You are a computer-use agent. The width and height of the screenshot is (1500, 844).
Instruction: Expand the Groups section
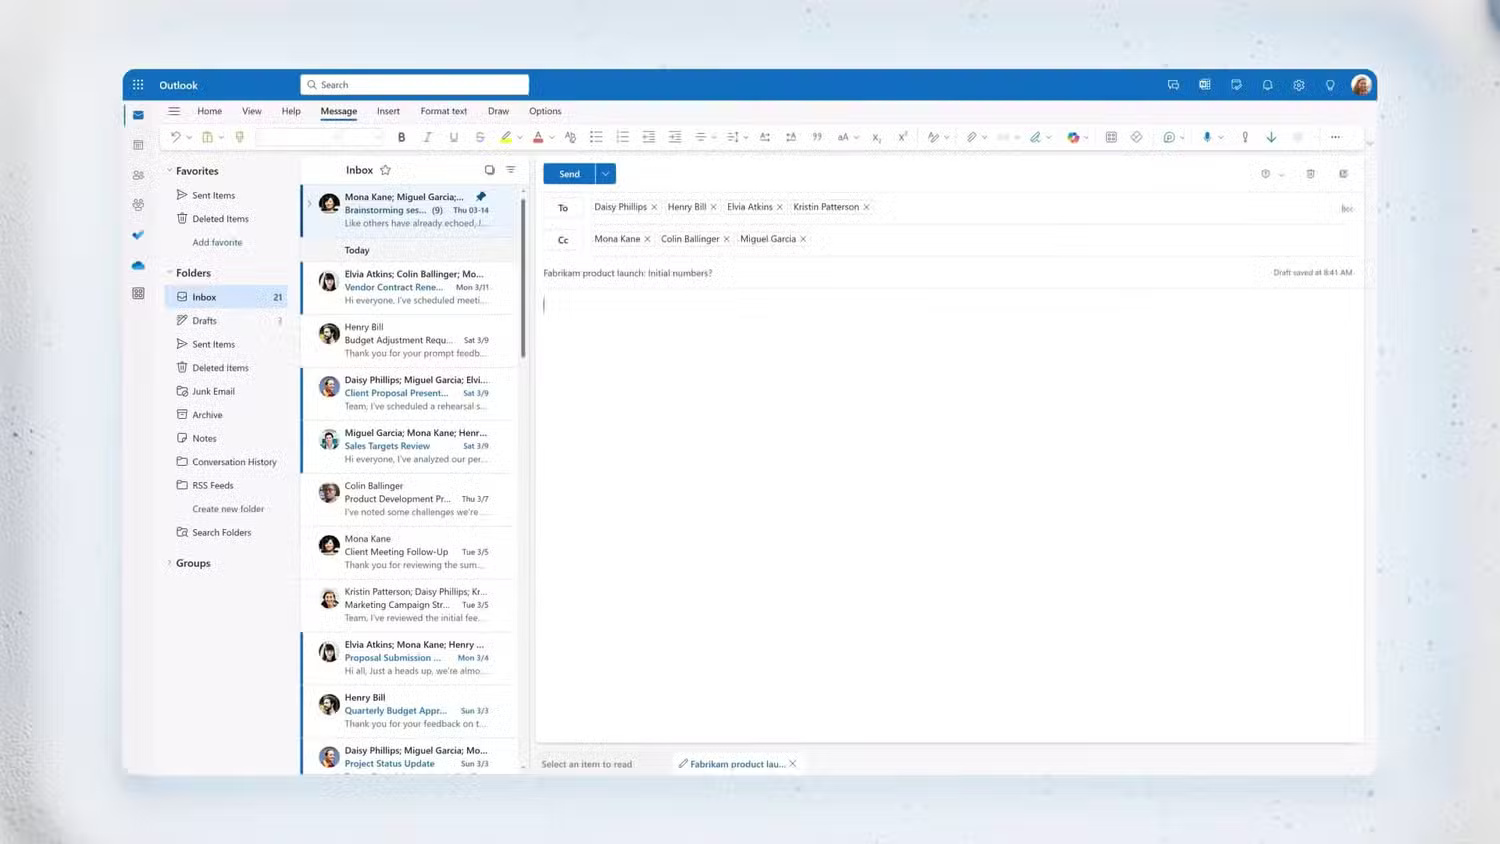pyautogui.click(x=169, y=563)
